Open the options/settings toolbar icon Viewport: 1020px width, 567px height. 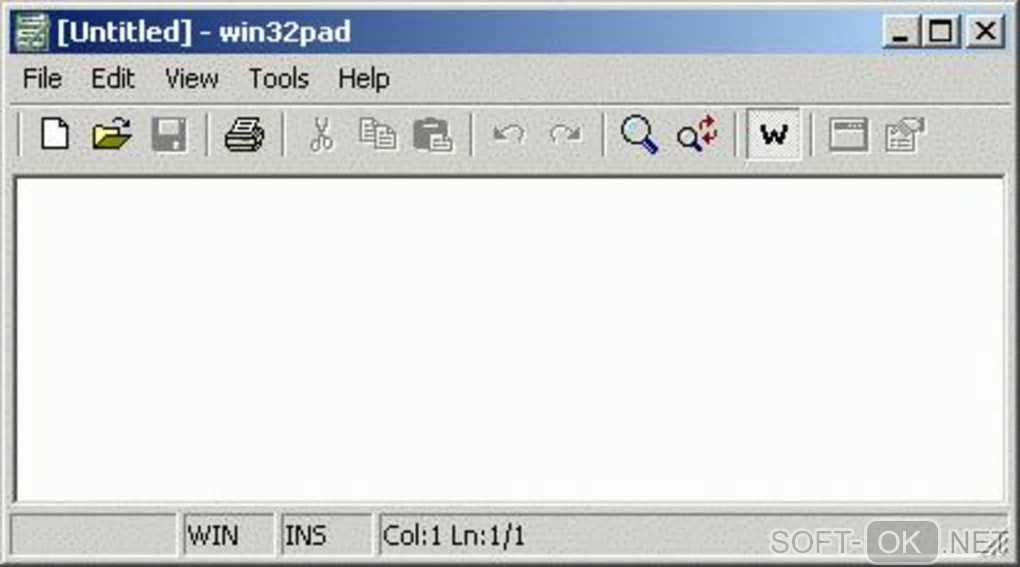(905, 135)
